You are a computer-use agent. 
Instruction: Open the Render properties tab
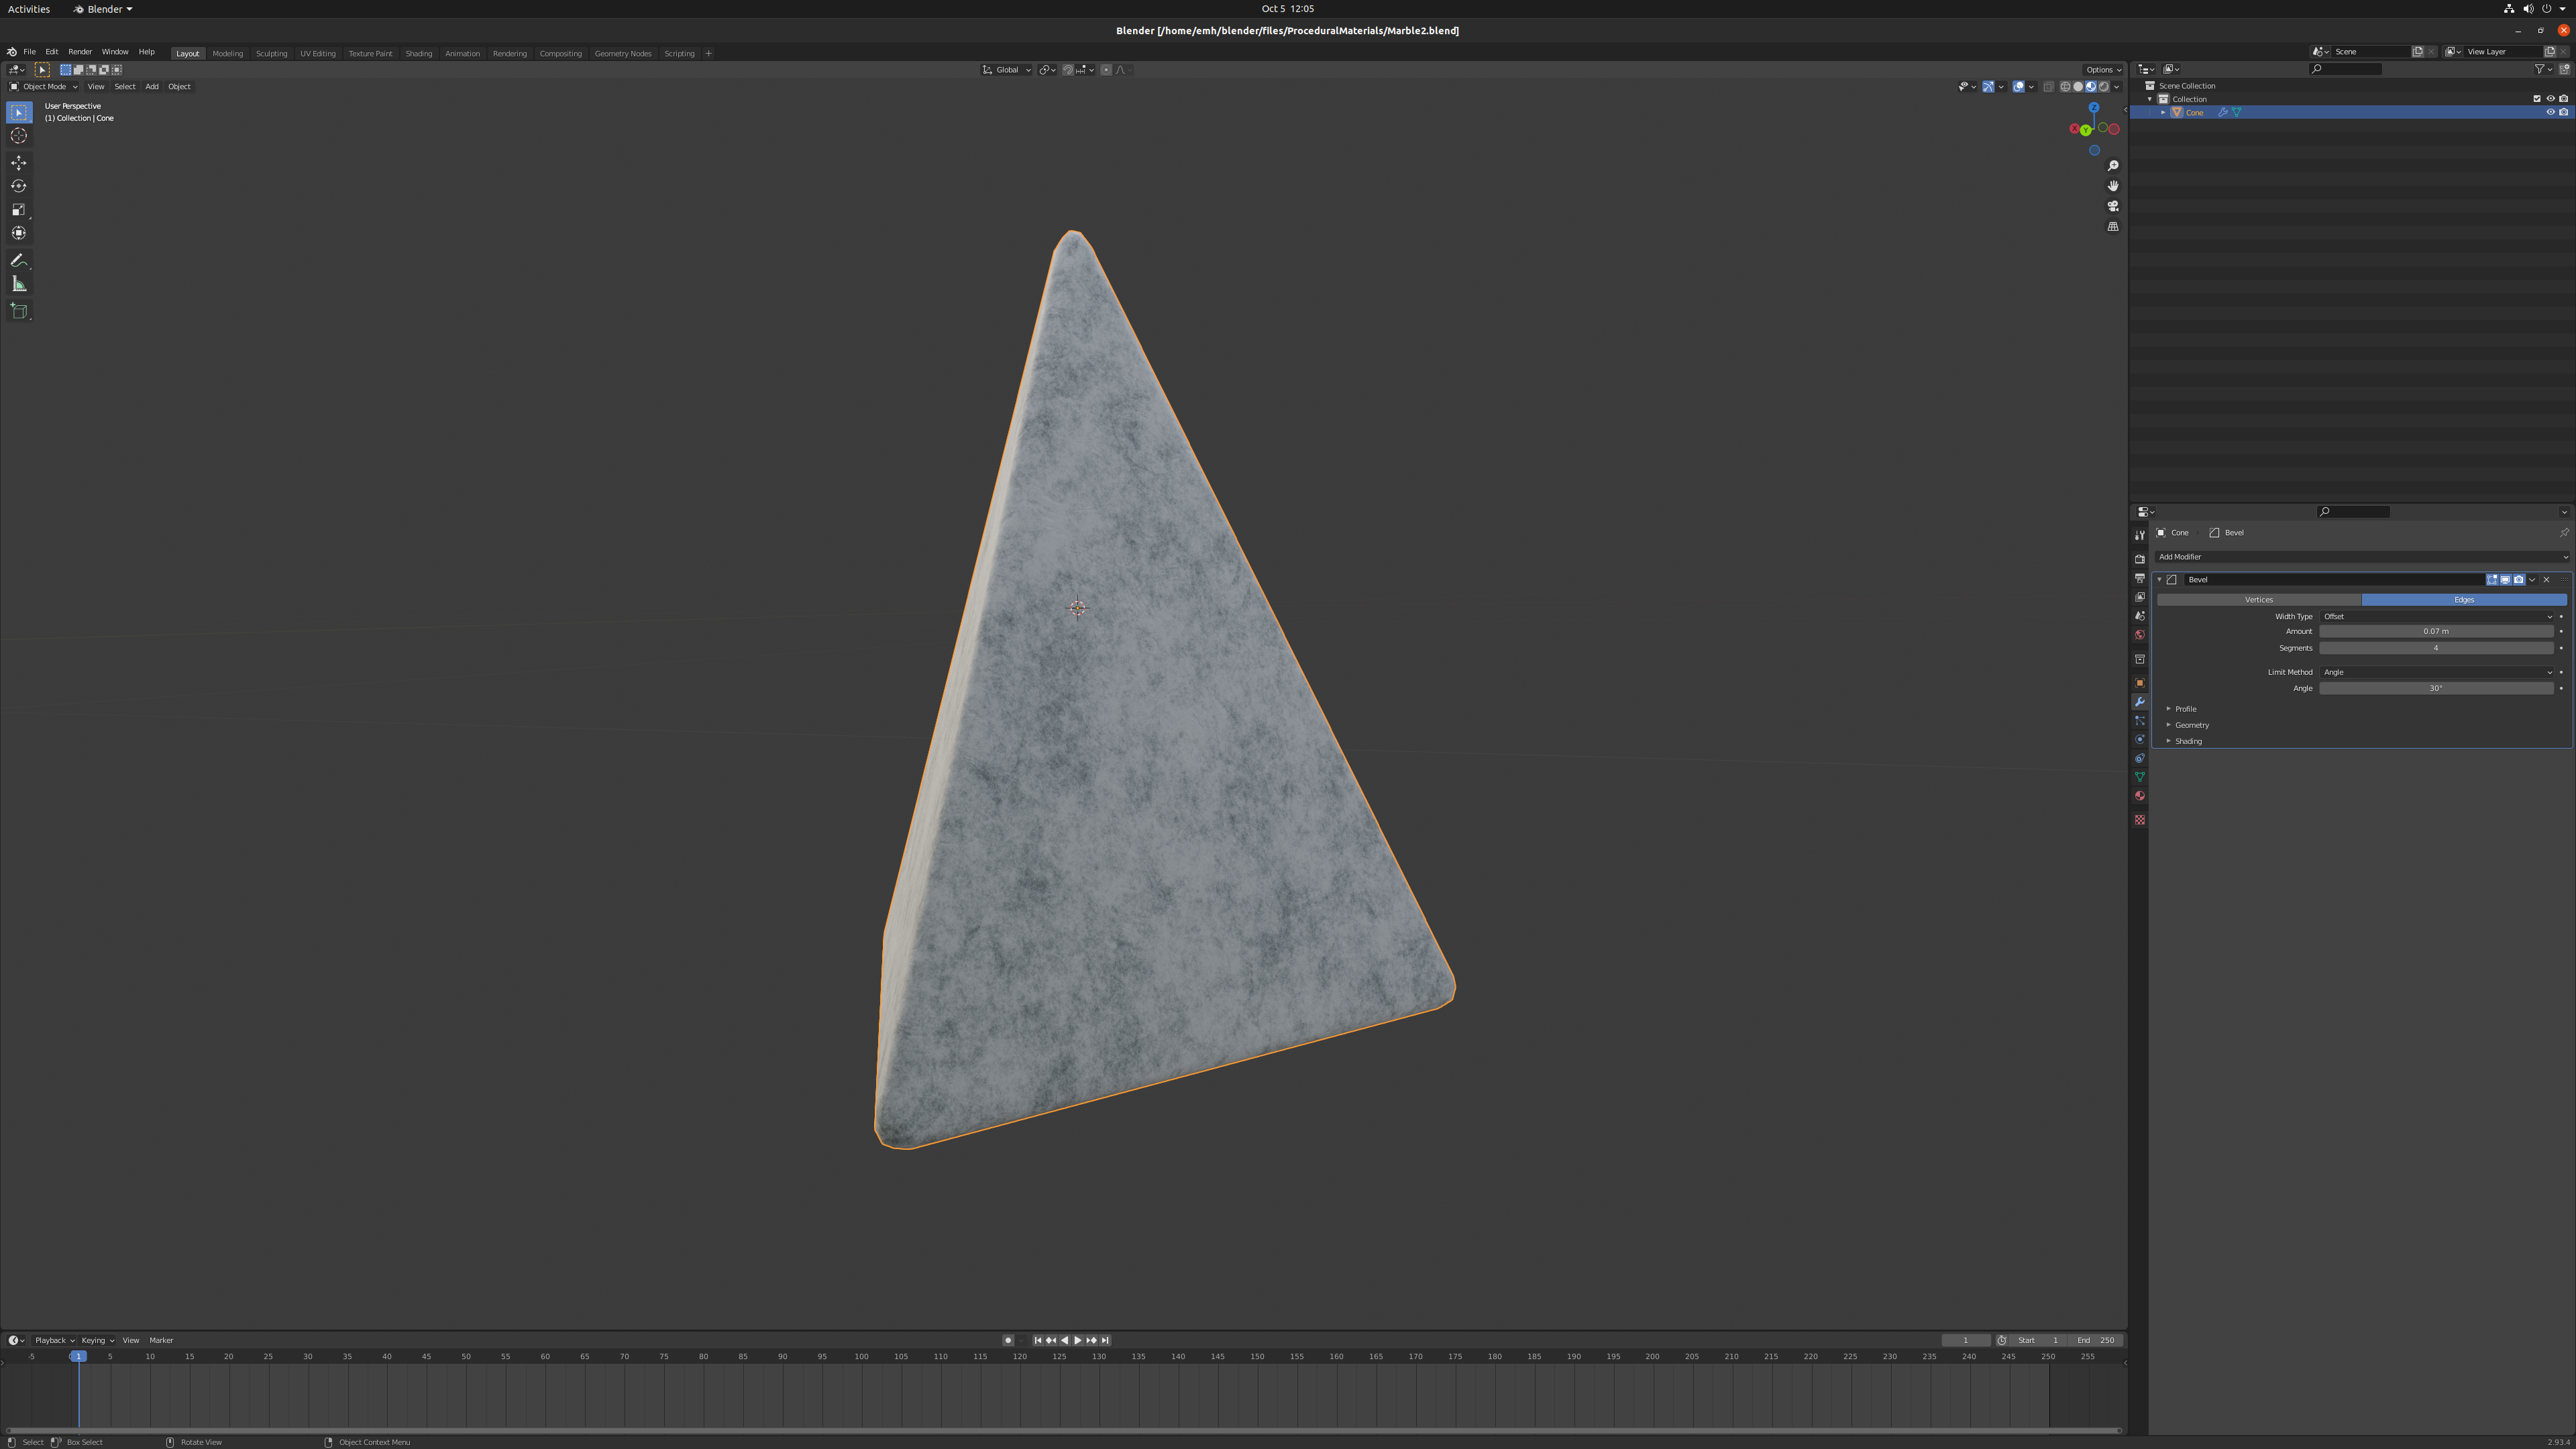click(x=2140, y=559)
